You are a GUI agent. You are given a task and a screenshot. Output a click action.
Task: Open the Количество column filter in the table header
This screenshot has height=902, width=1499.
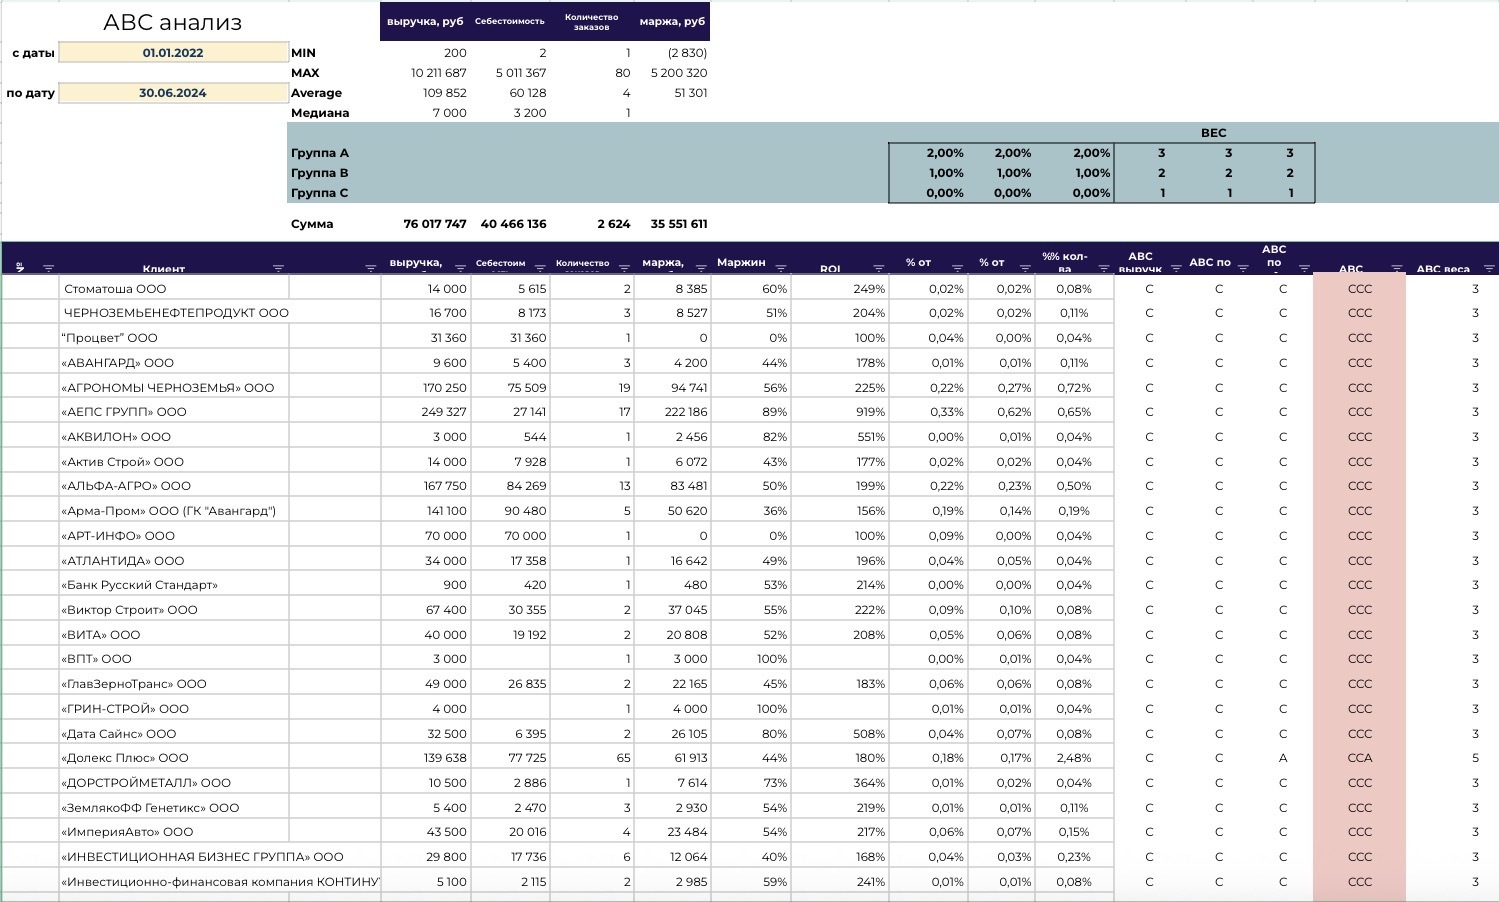click(x=624, y=268)
